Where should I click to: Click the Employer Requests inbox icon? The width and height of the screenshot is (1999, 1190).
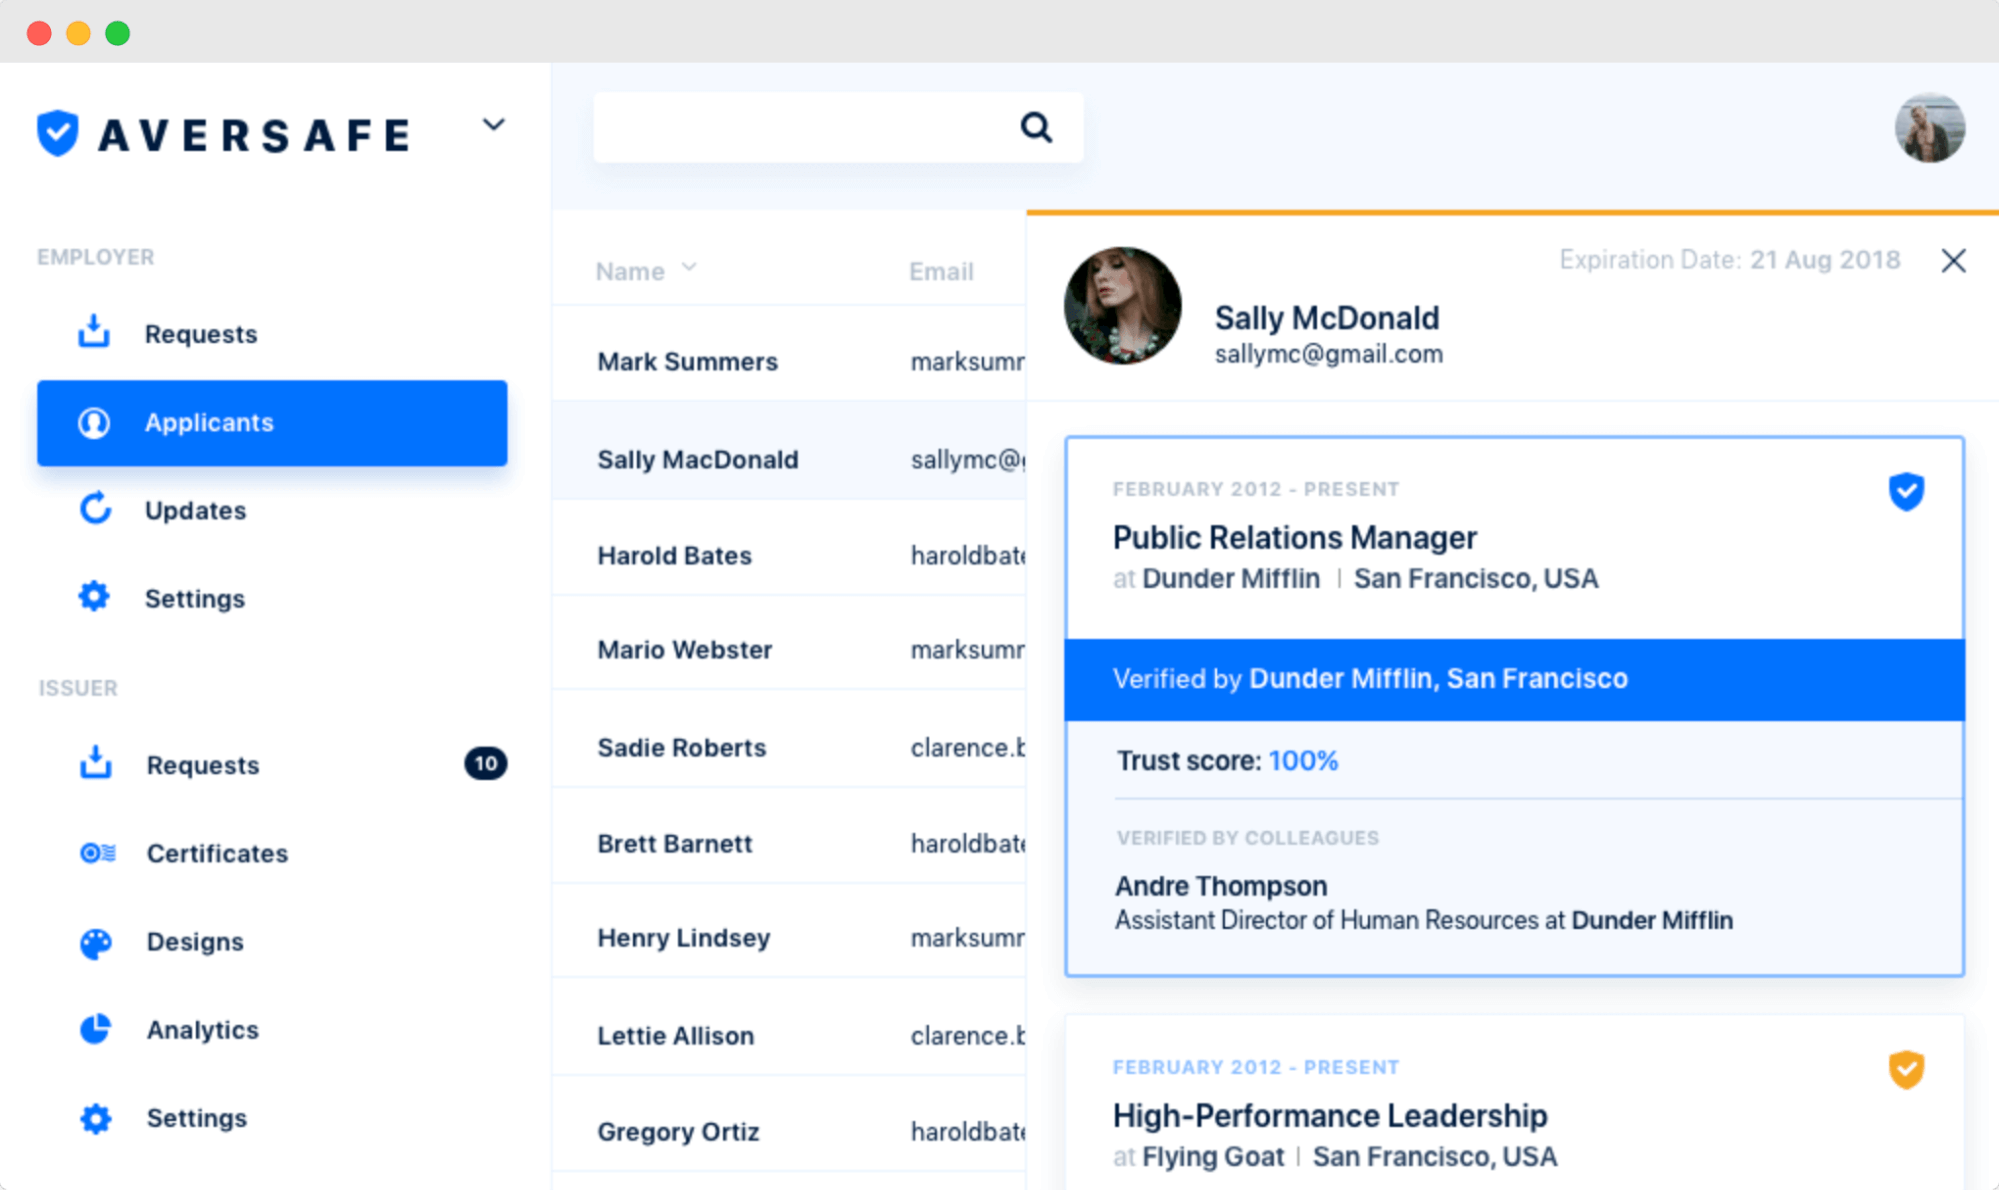(x=94, y=332)
